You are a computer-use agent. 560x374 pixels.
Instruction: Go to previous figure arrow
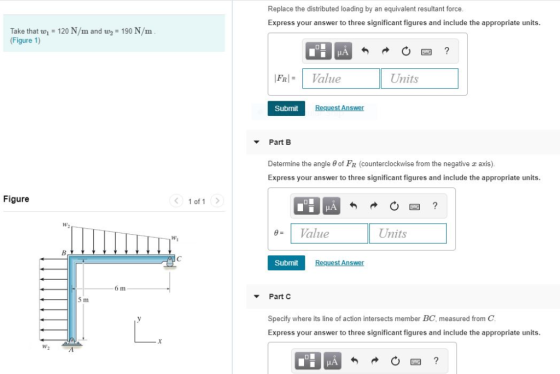pyautogui.click(x=176, y=201)
